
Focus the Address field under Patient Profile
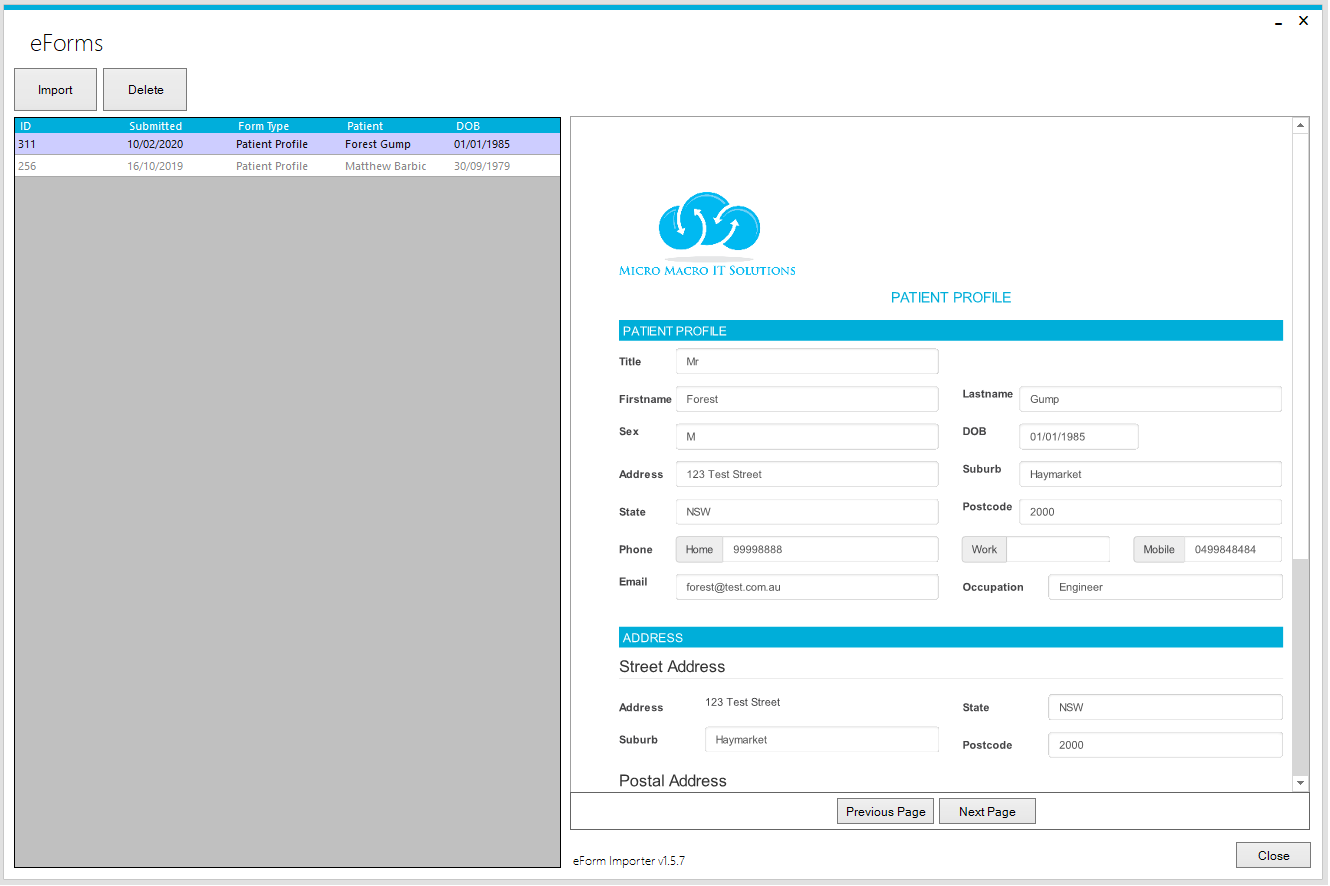(807, 474)
